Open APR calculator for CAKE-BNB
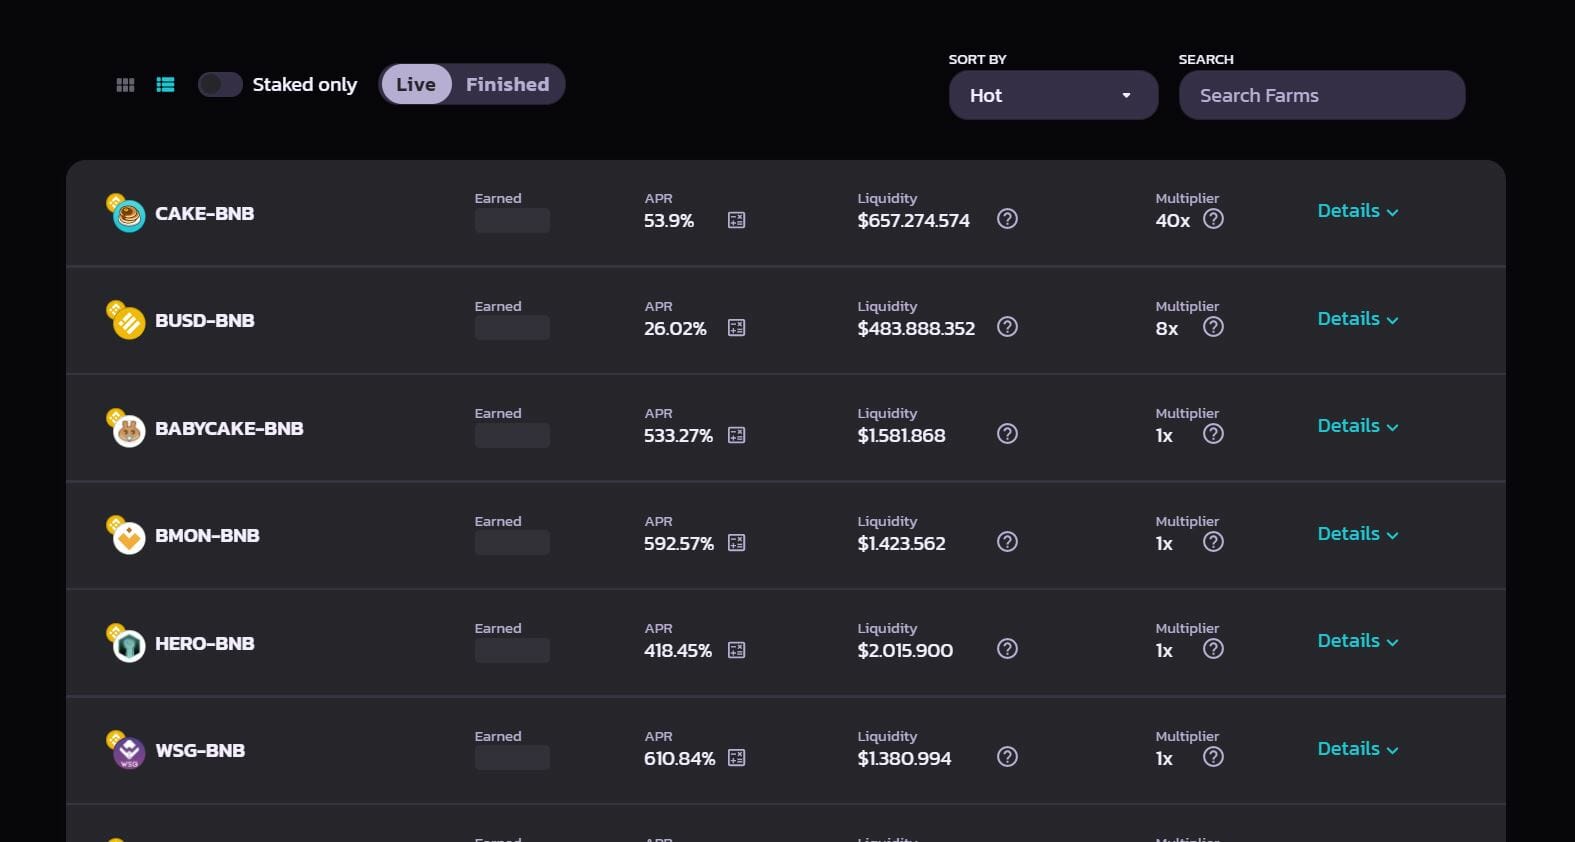Viewport: 1575px width, 842px height. (737, 220)
